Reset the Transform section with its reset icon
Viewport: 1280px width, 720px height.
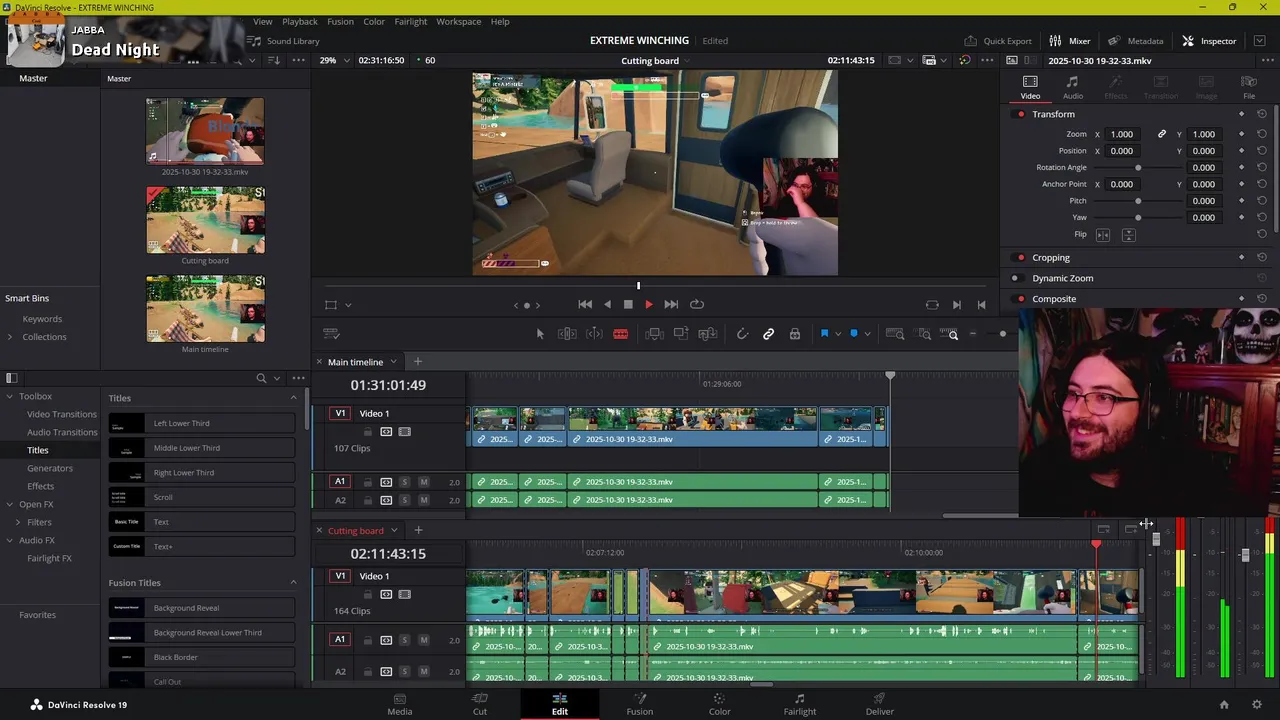click(1261, 114)
